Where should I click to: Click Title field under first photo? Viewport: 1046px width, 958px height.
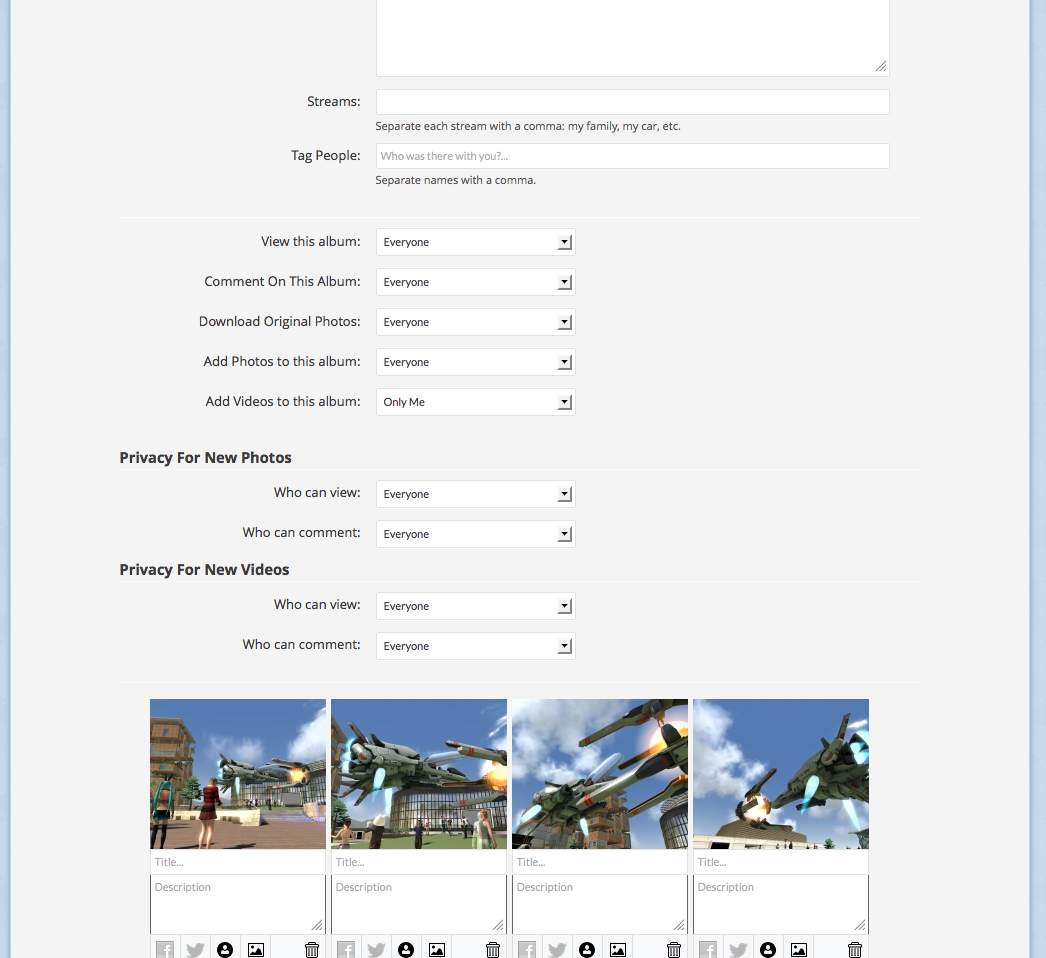point(238,862)
